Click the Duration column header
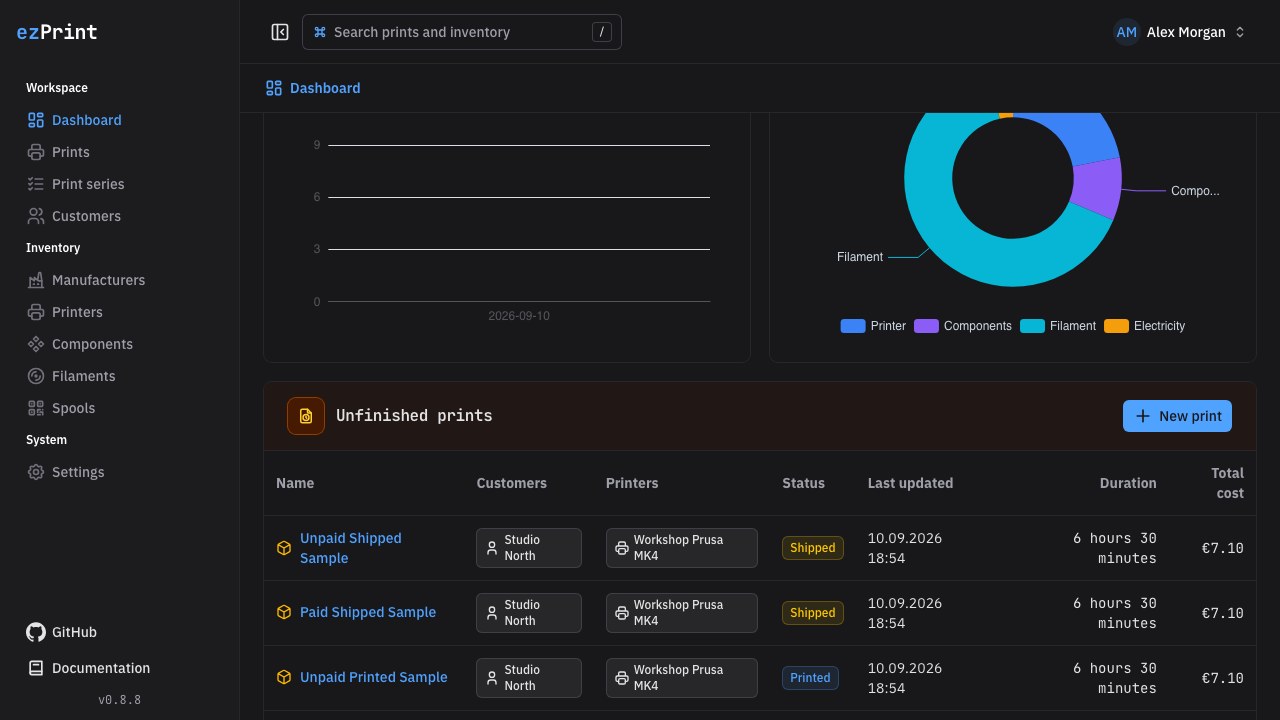The image size is (1280, 720). [x=1128, y=483]
